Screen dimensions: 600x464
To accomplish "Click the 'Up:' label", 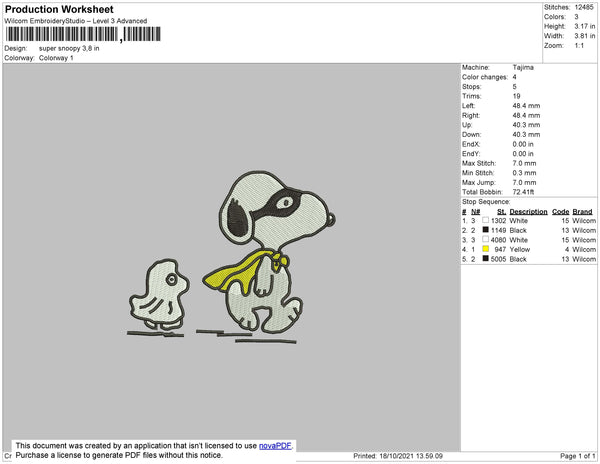I will [466, 125].
